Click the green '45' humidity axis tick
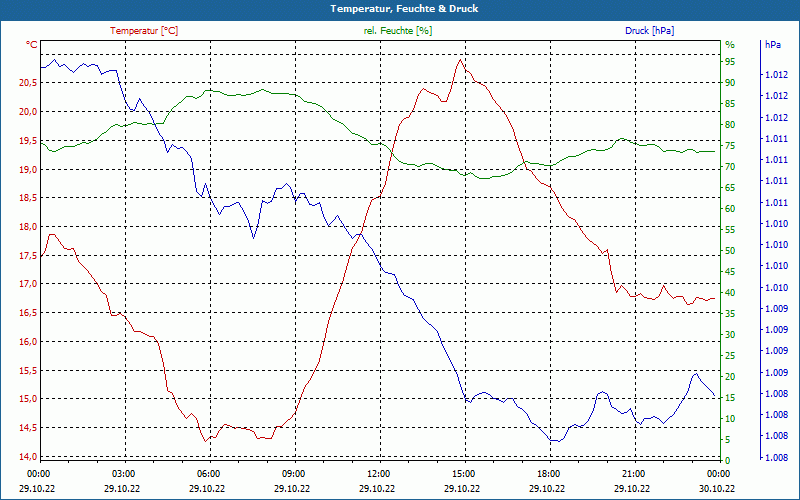800x500 pixels. pos(730,272)
